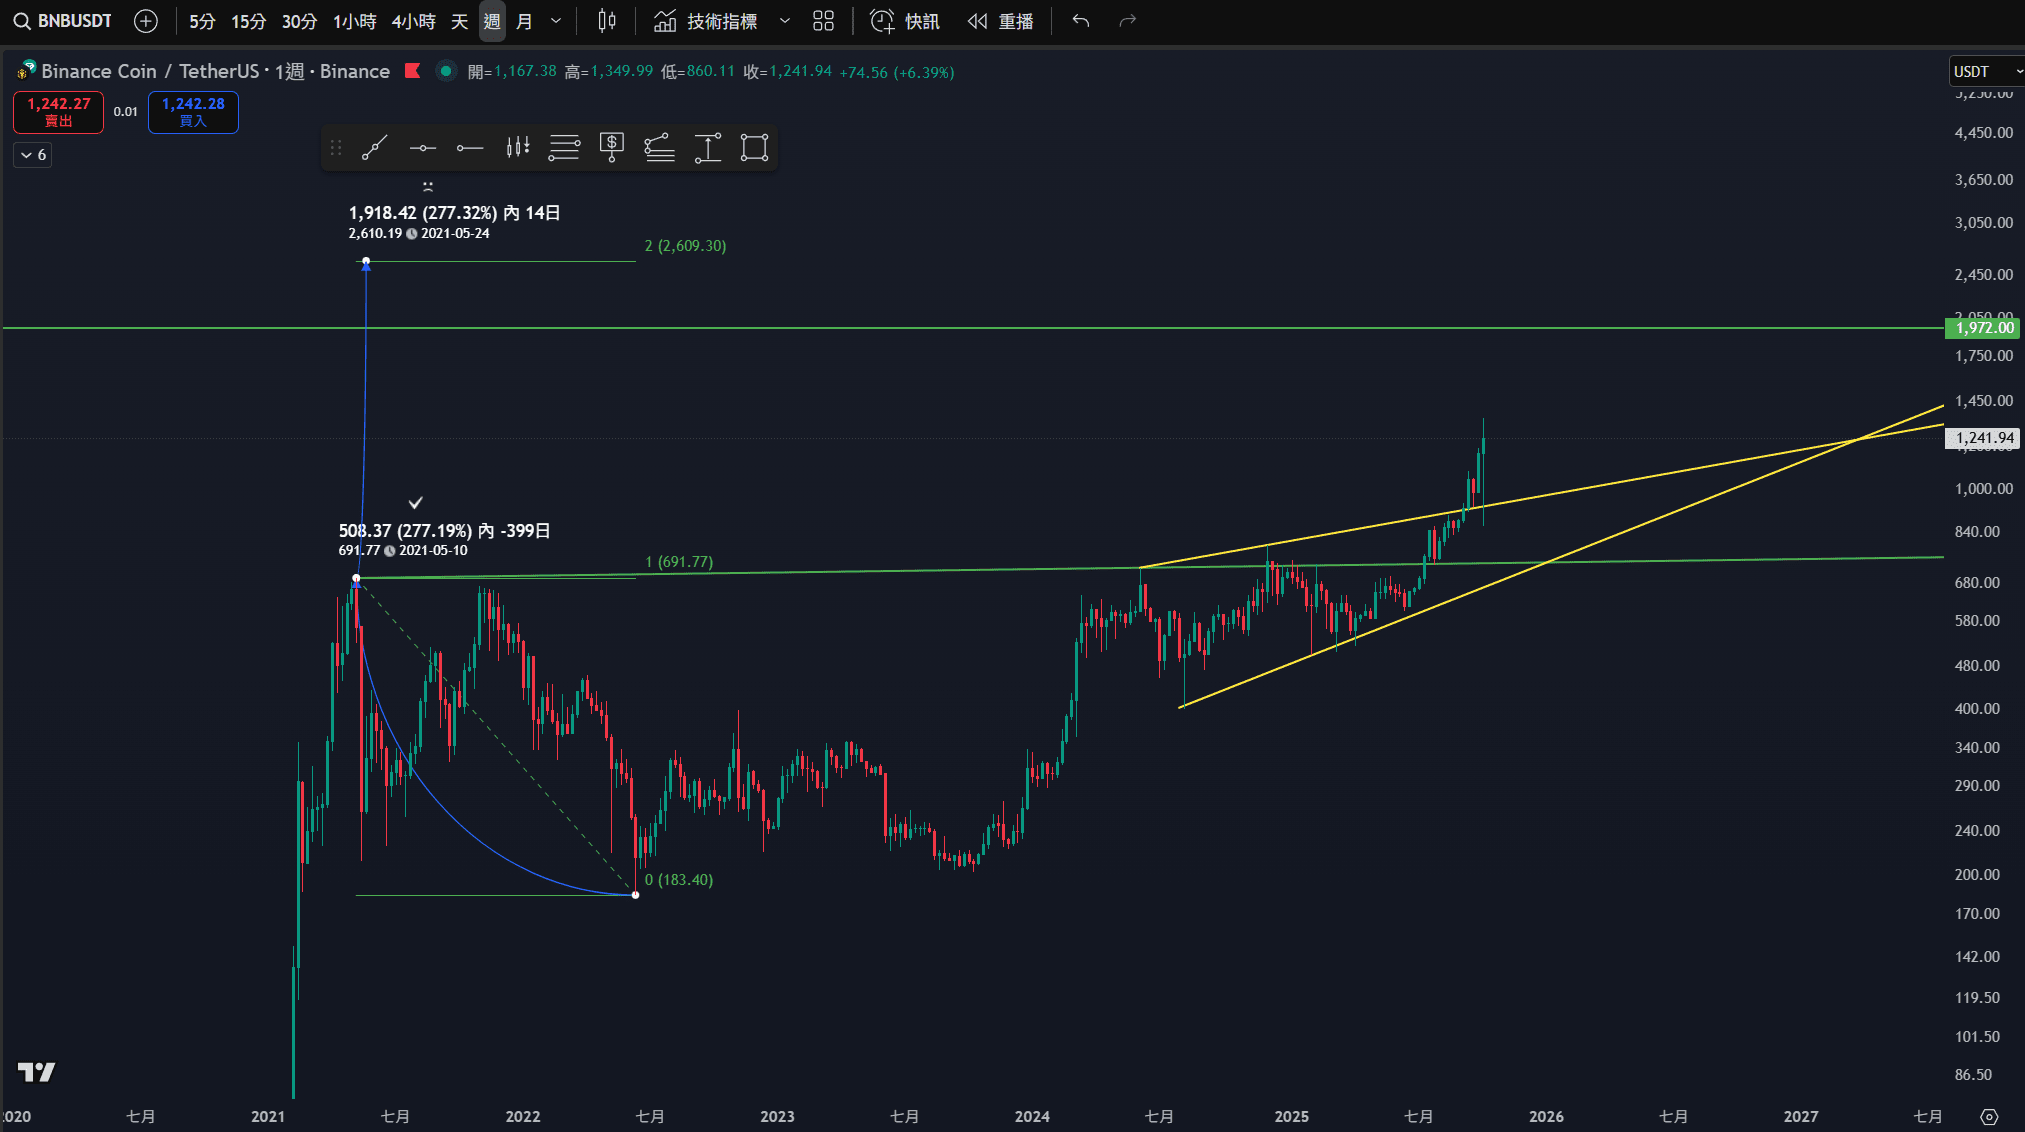
Task: Expand the timeframe interval dropdown arrow
Action: pos(556,21)
